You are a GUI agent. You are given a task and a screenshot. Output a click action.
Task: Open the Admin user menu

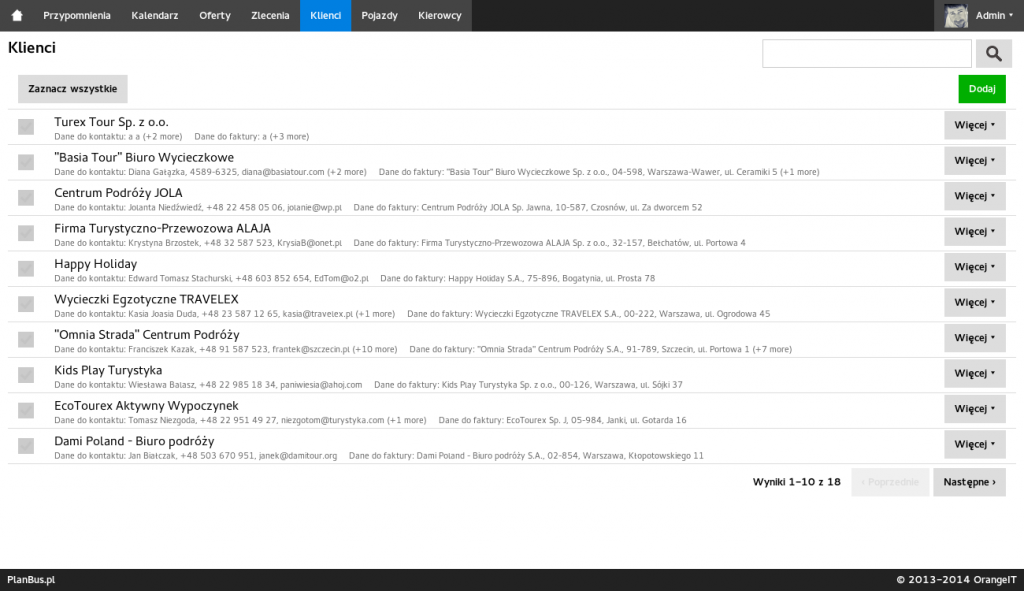[978, 15]
